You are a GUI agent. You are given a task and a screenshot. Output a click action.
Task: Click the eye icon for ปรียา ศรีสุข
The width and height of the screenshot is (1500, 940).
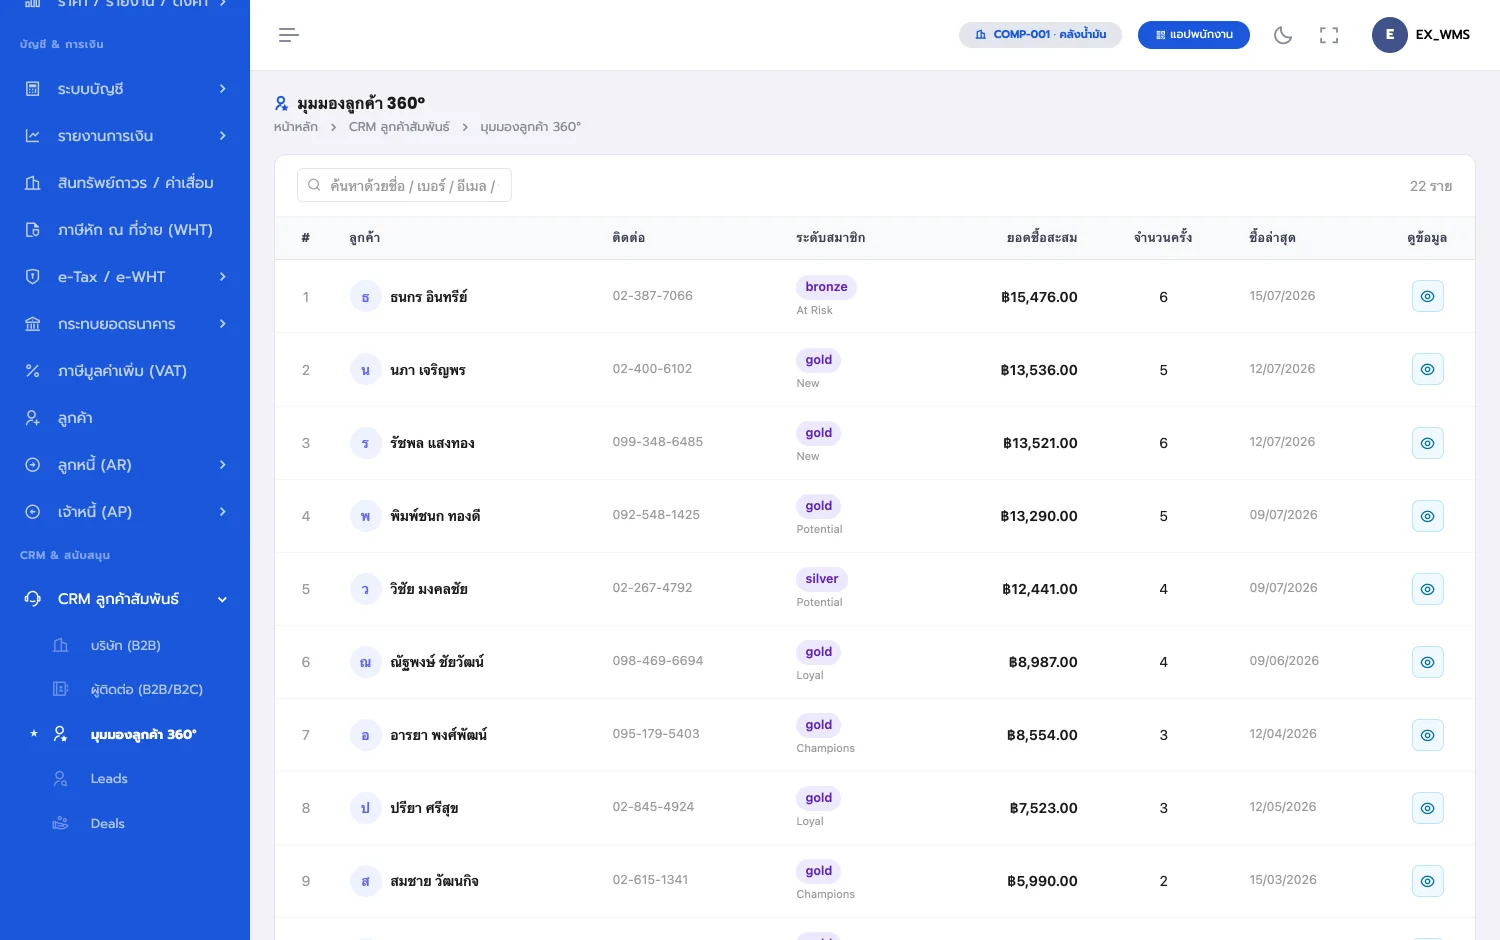[1428, 808]
